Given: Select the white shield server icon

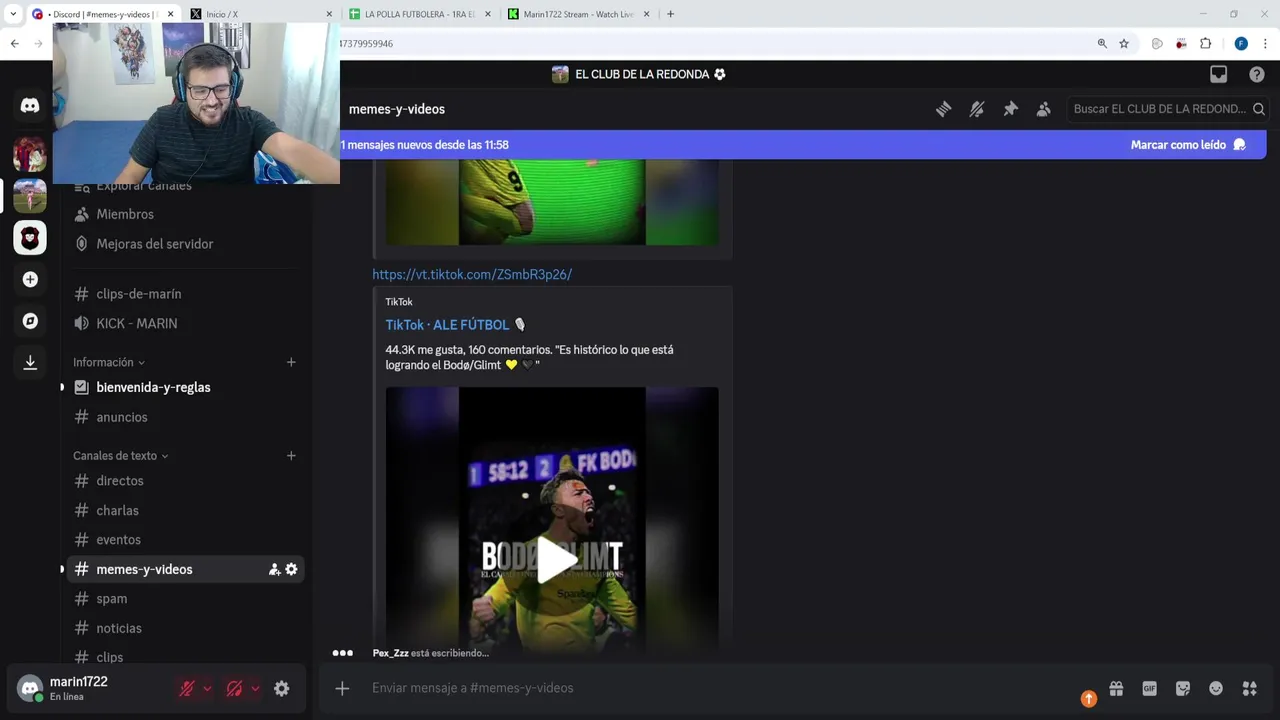Looking at the screenshot, I should tap(30, 238).
